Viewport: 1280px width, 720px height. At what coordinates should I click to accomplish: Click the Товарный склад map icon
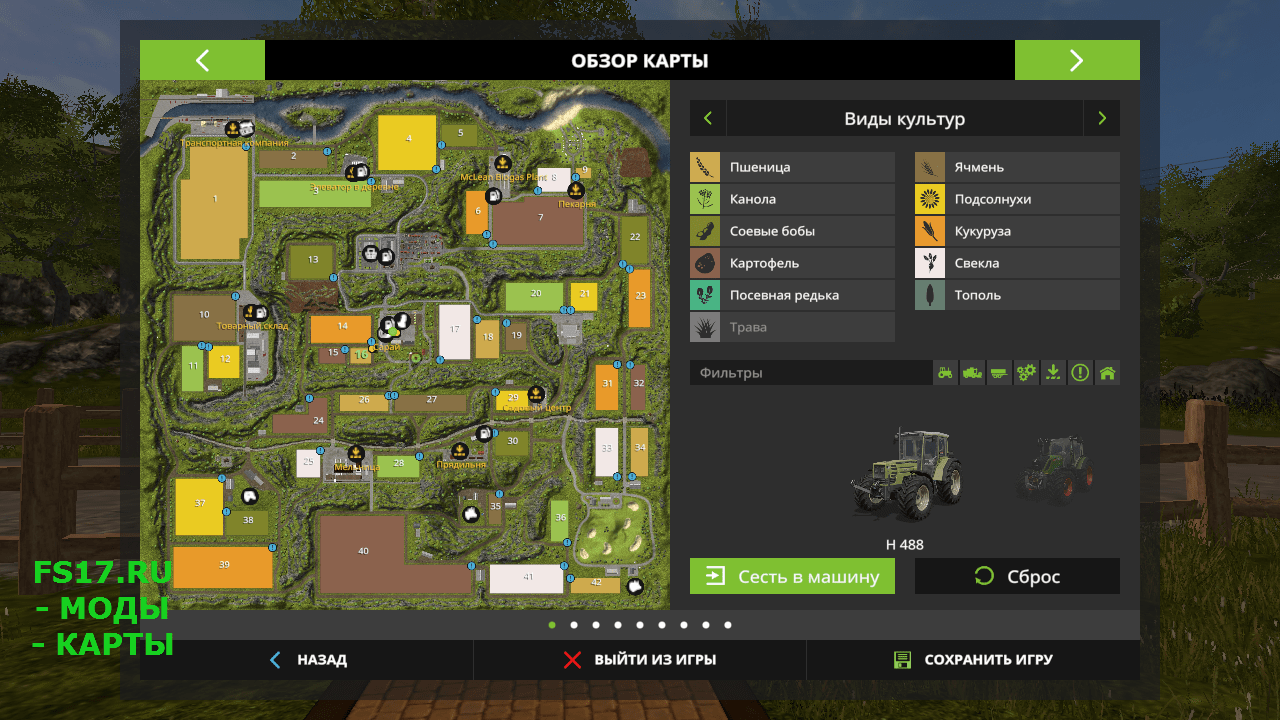click(x=250, y=312)
